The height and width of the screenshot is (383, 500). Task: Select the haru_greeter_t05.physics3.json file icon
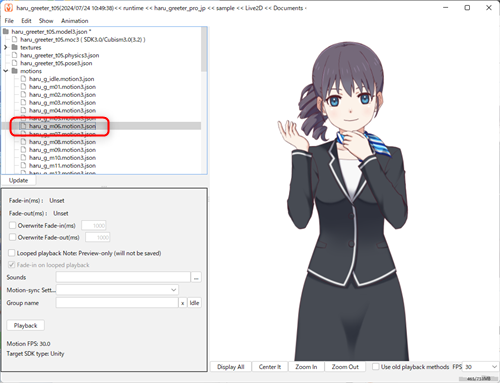[x=14, y=55]
